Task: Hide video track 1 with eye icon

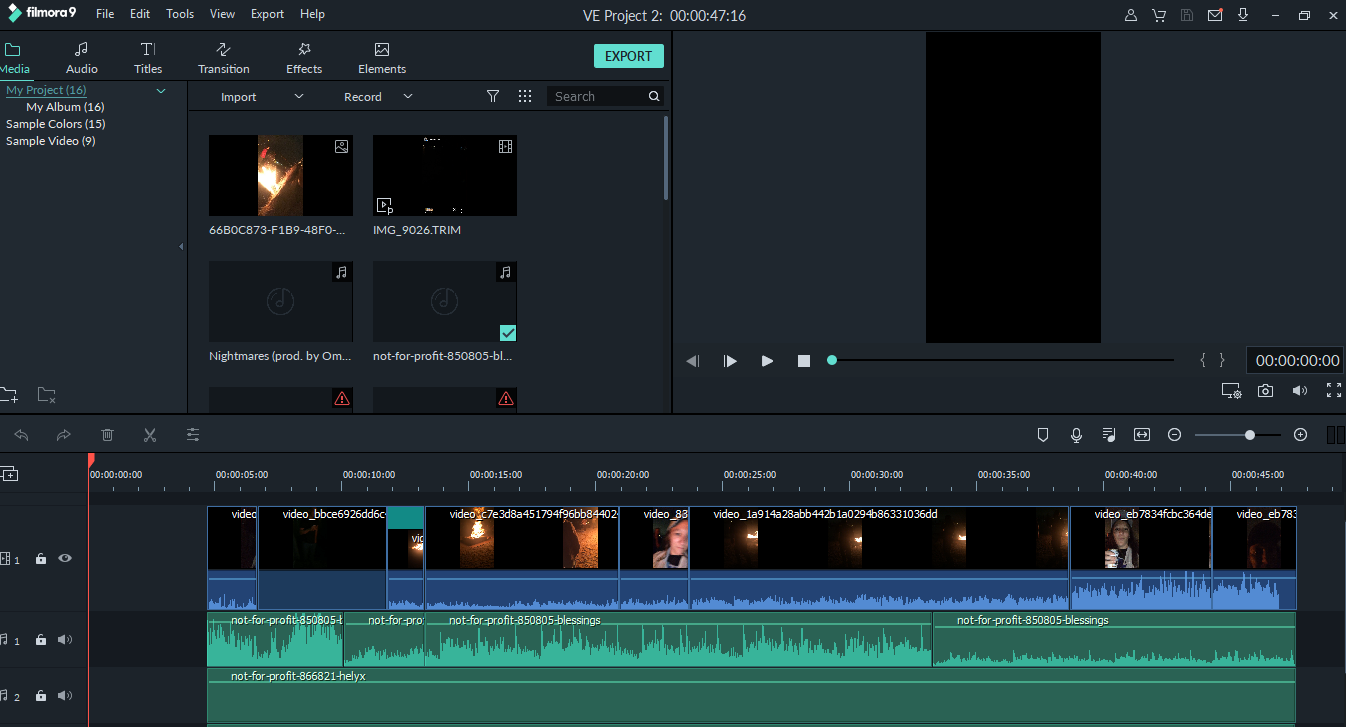Action: tap(65, 559)
